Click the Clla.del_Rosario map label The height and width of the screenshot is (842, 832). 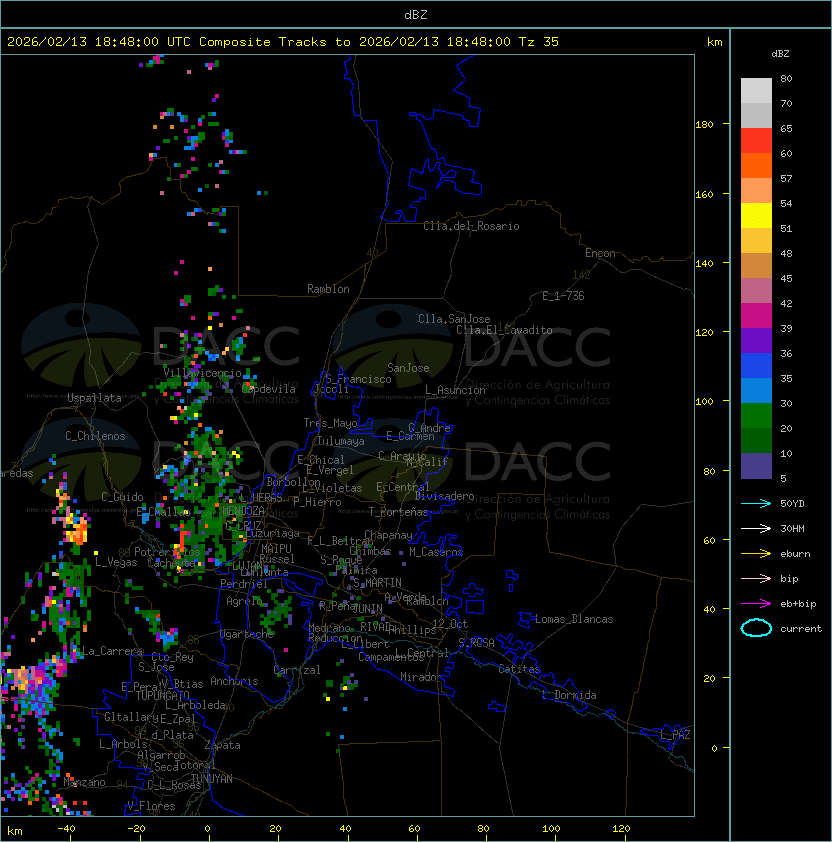[x=471, y=226]
